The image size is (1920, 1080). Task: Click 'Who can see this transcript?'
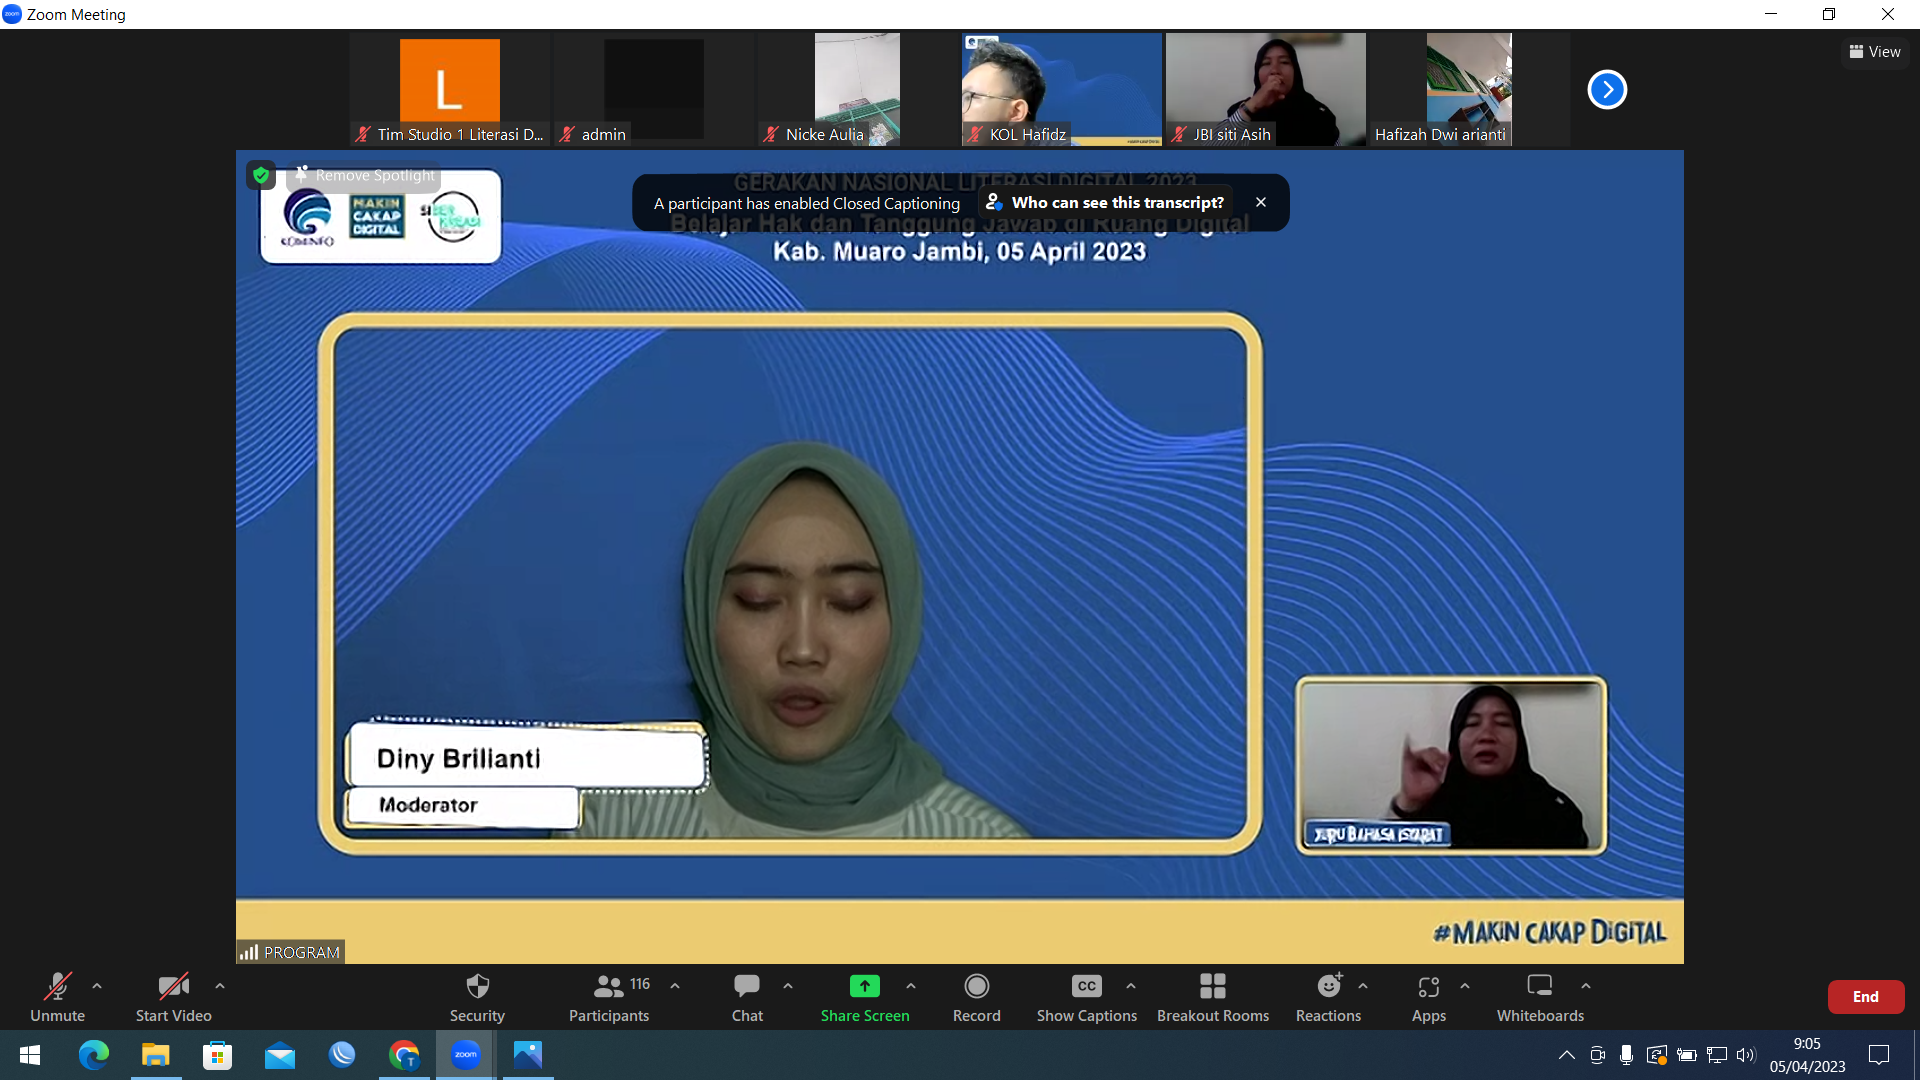click(1105, 202)
